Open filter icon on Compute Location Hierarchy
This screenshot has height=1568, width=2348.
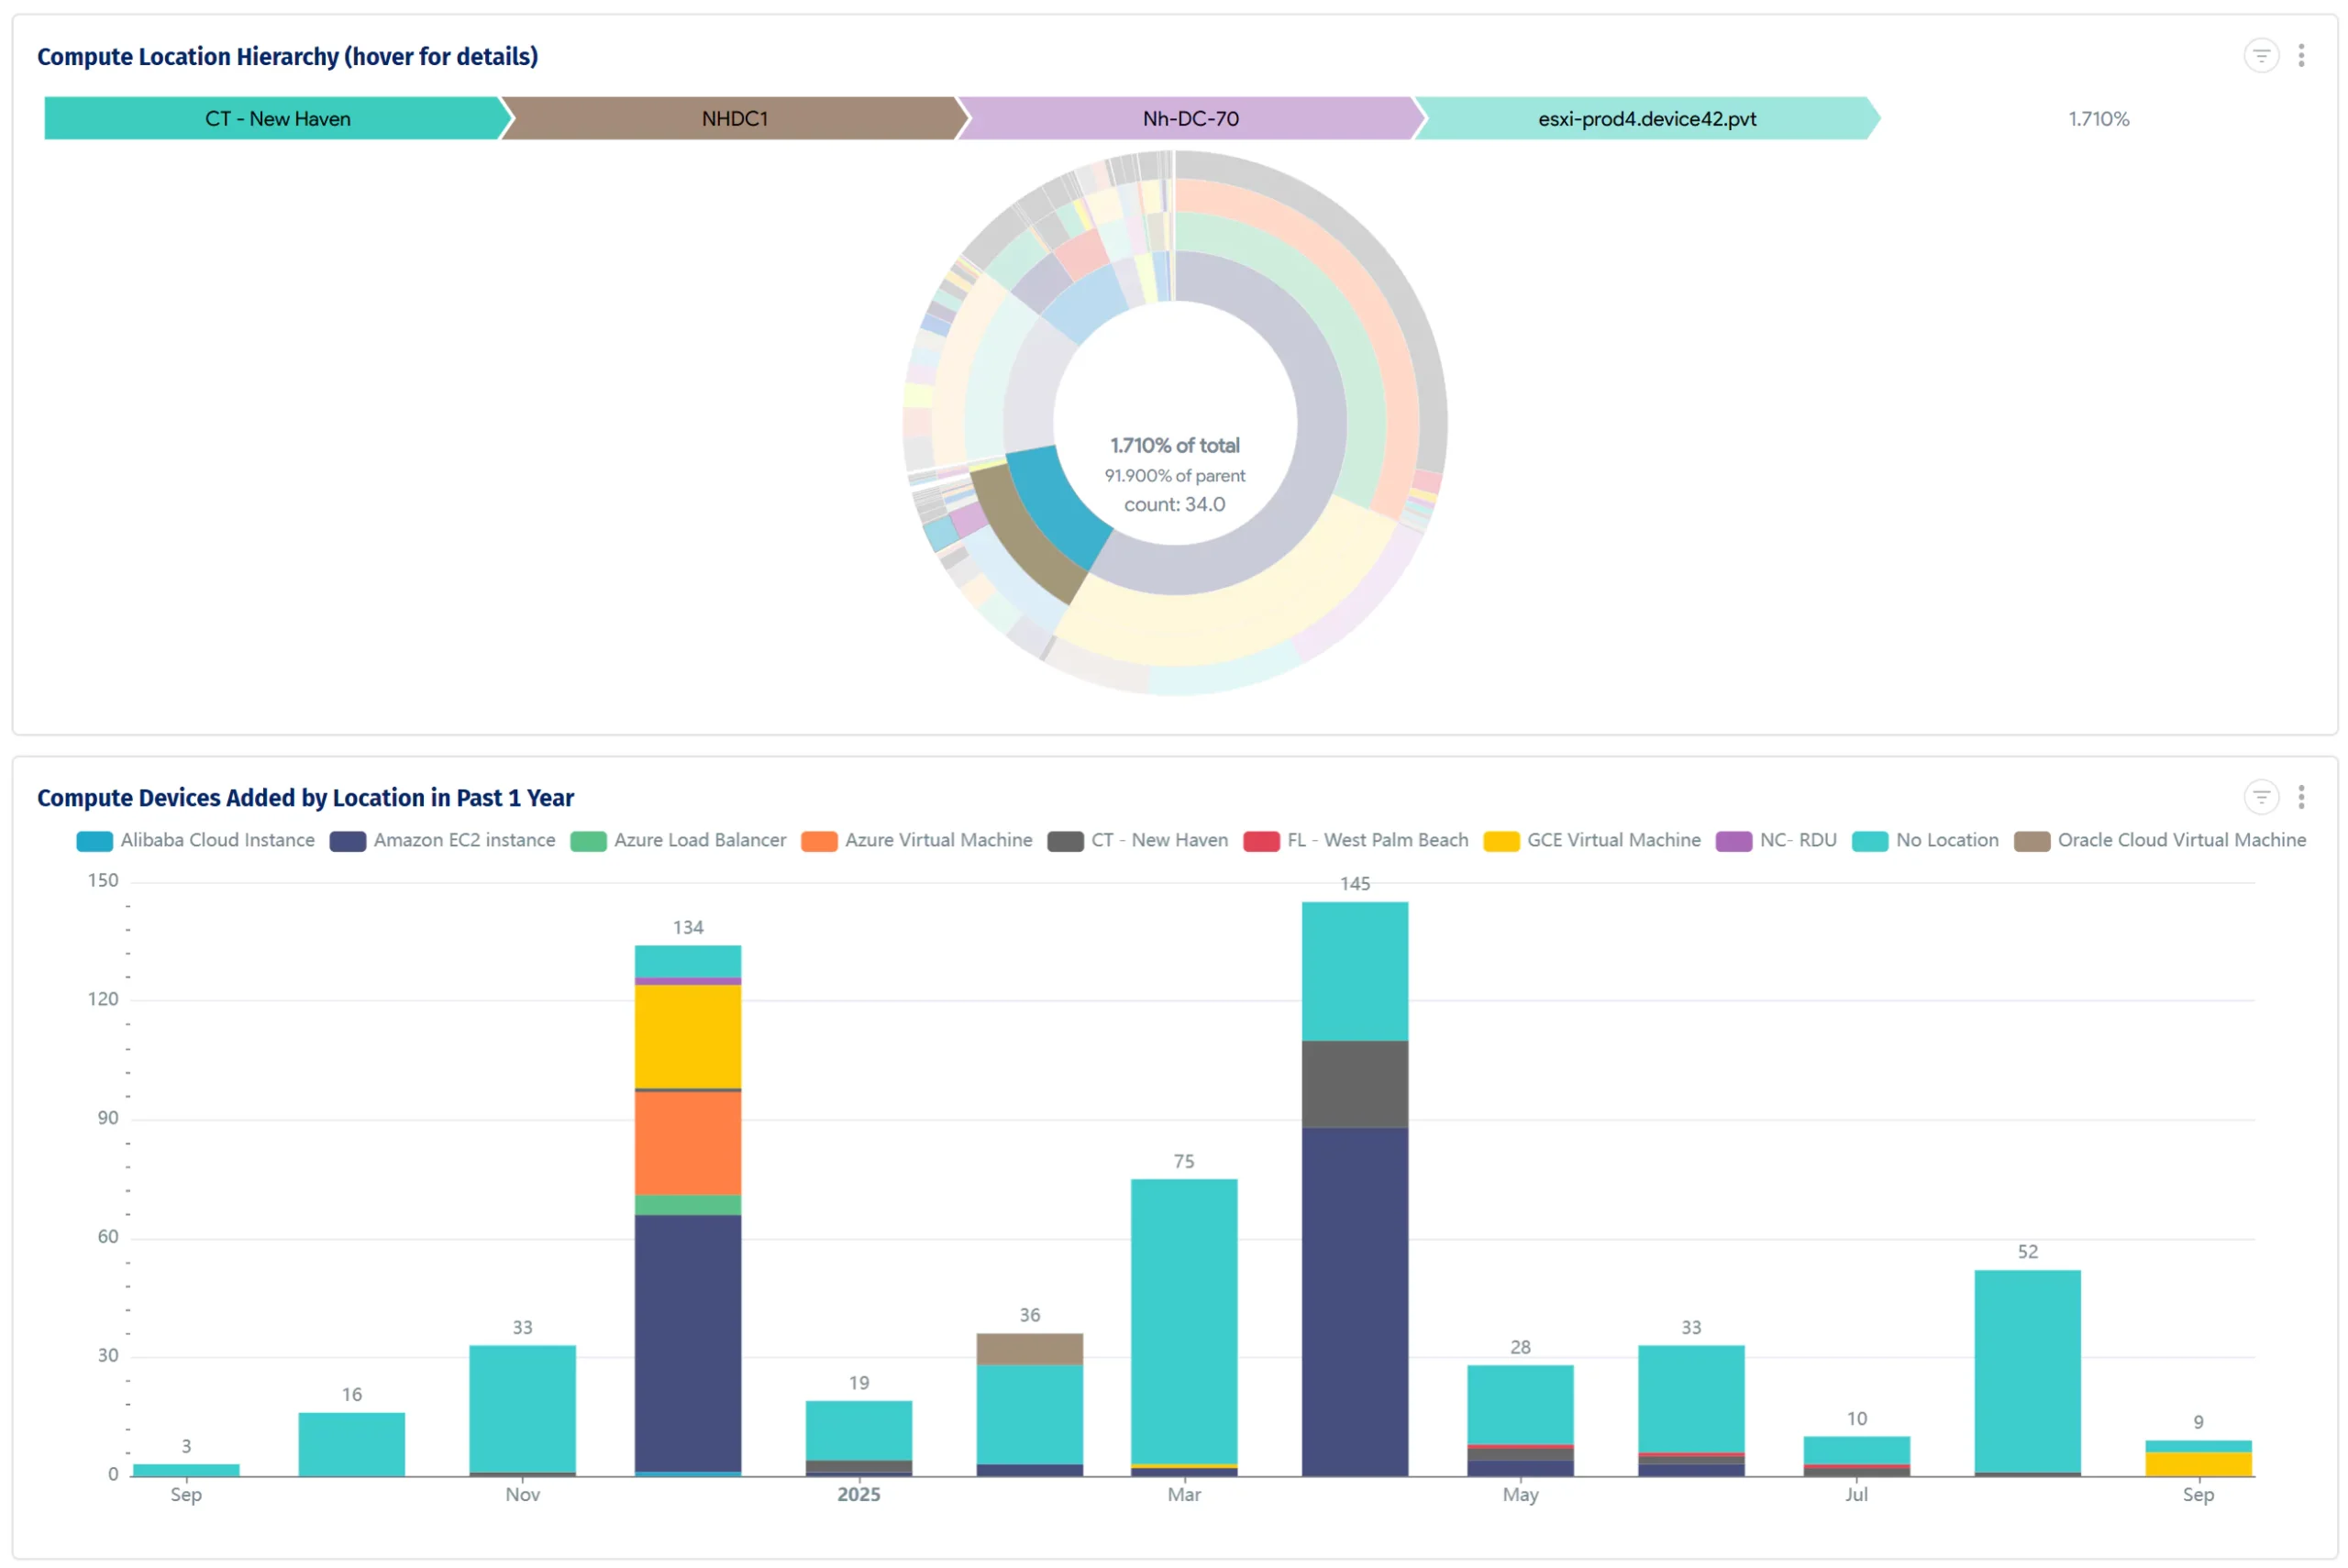tap(2260, 56)
